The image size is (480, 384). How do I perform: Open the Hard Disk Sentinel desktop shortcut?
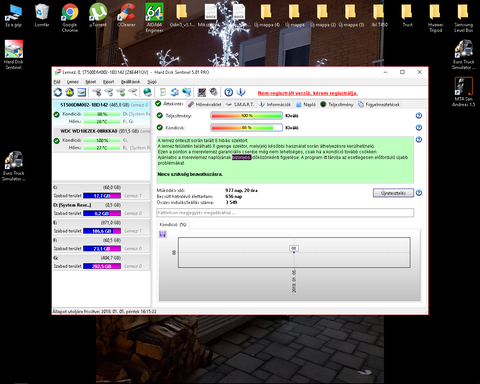pos(13,54)
